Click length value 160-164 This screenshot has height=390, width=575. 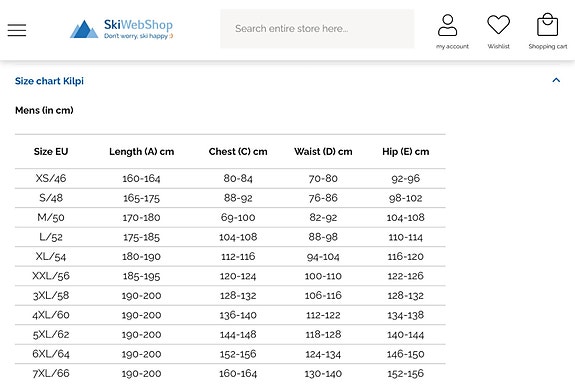[x=142, y=179]
